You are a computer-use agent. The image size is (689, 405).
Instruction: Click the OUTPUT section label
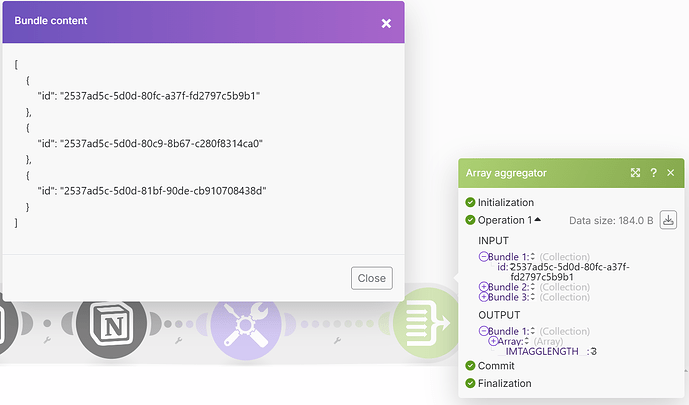499,315
